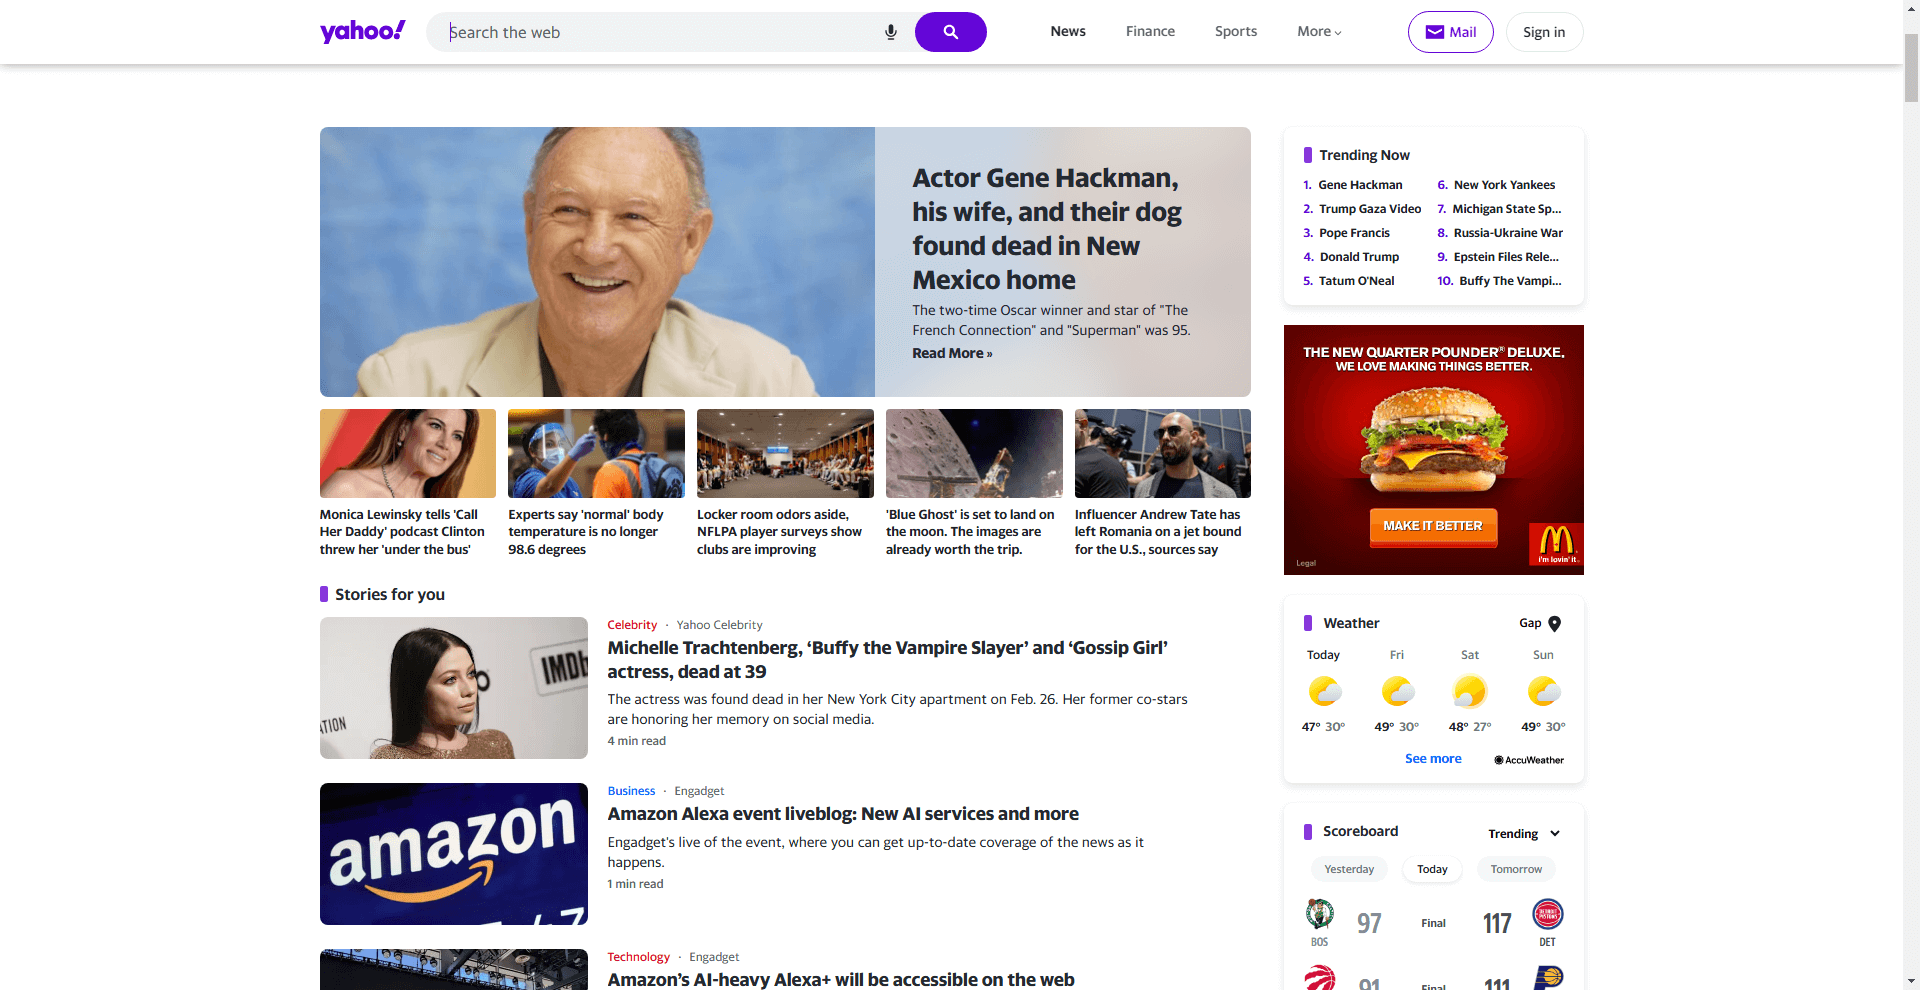This screenshot has width=1920, height=990.
Task: Open Read More on Gene Hackman story
Action: (x=951, y=353)
